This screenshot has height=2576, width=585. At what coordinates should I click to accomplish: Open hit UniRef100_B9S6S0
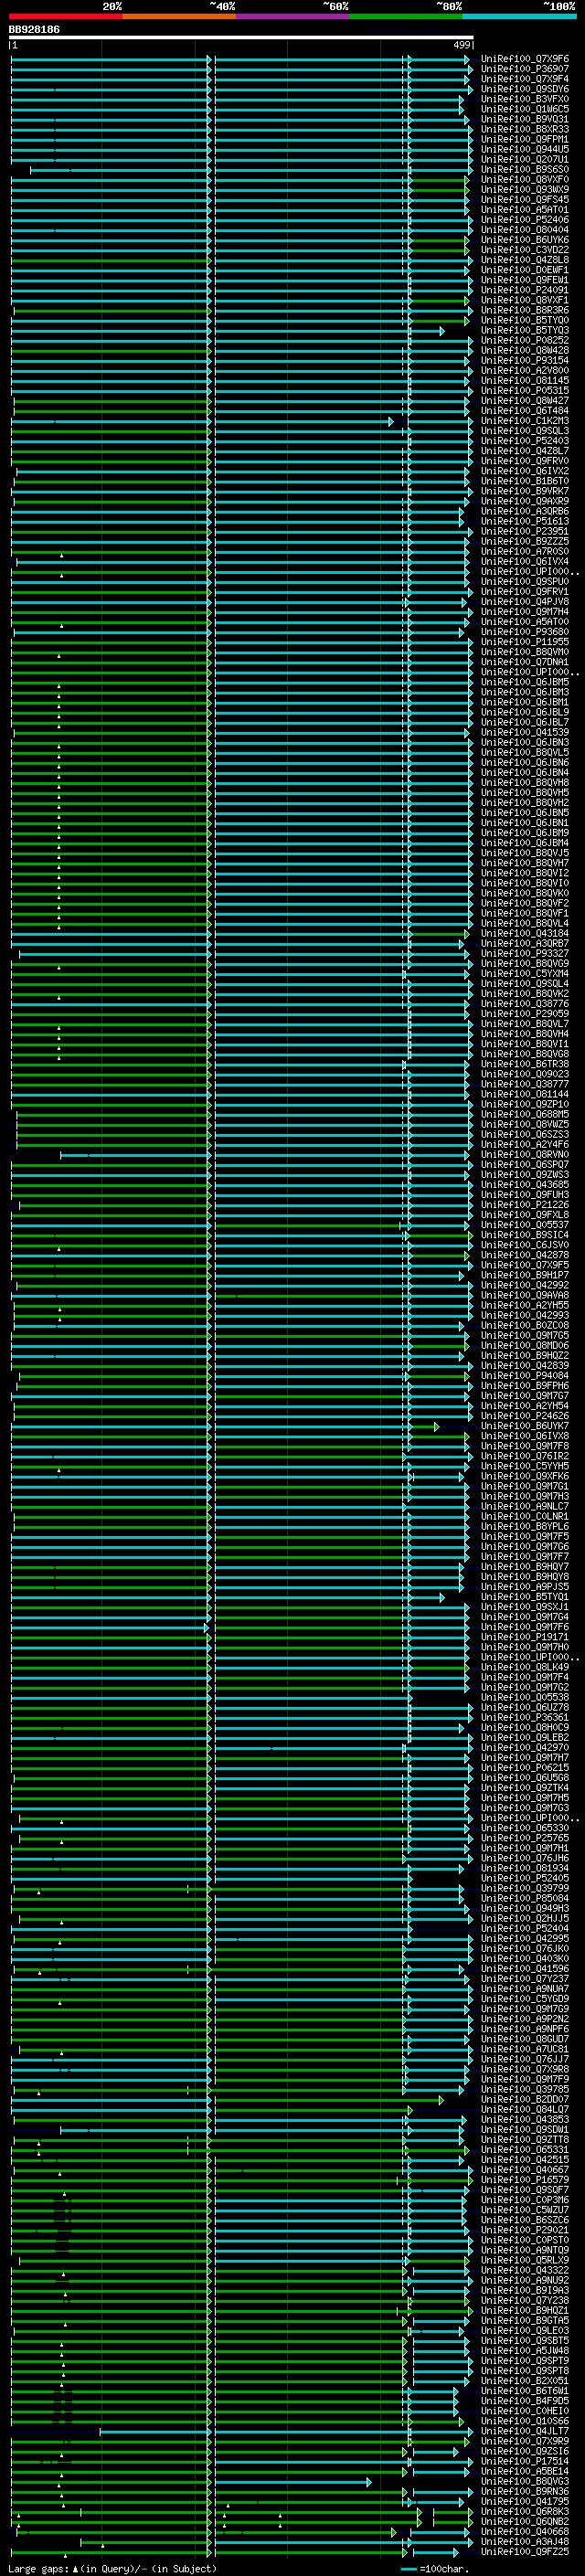pyautogui.click(x=525, y=169)
